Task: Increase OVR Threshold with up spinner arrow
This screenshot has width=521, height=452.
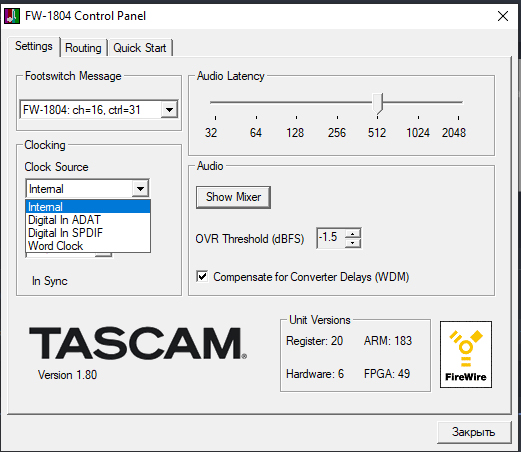Action: [353, 234]
